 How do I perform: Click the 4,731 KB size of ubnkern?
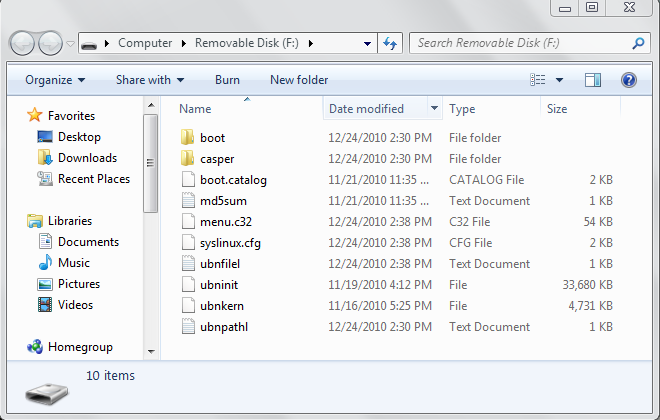(591, 306)
